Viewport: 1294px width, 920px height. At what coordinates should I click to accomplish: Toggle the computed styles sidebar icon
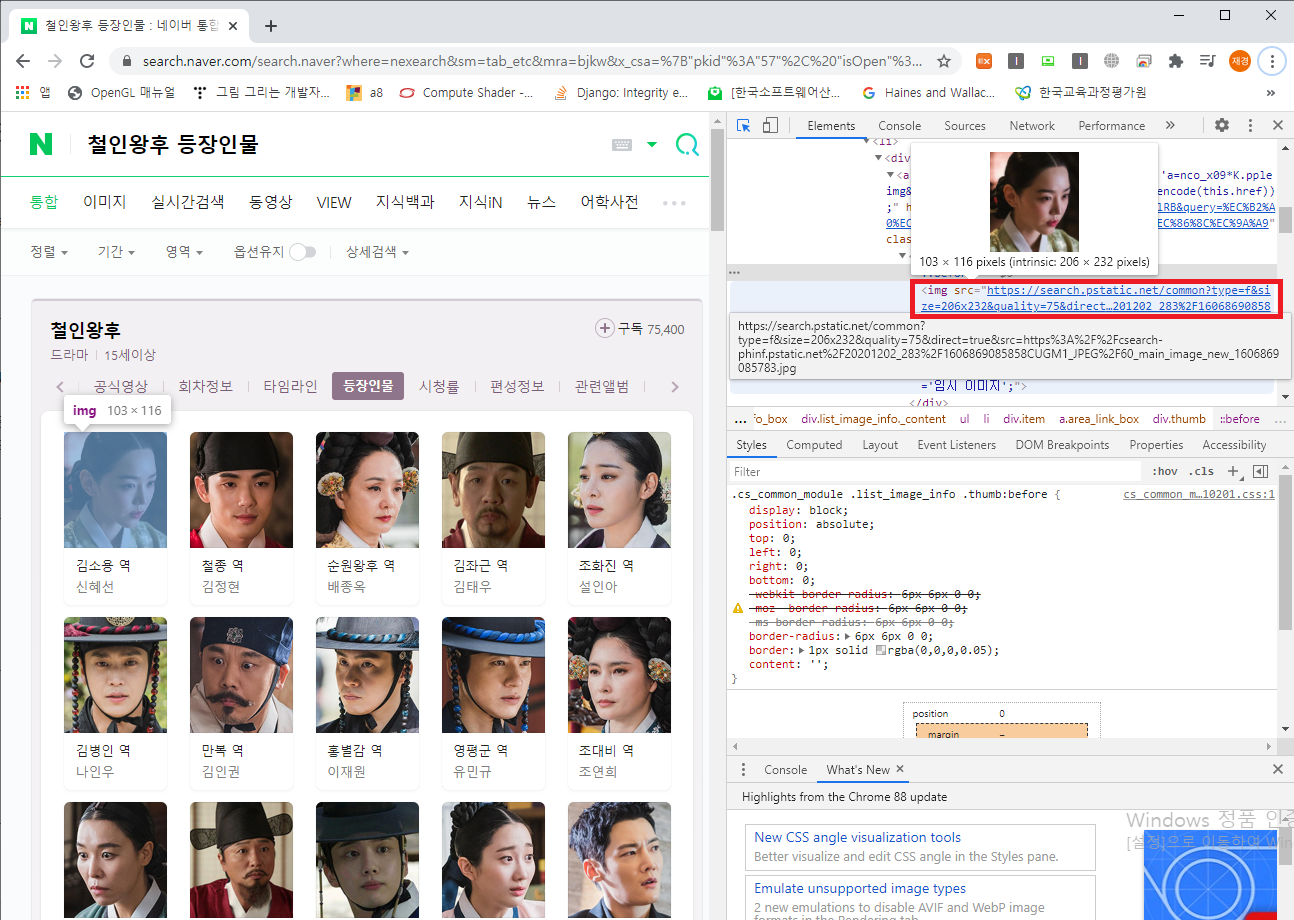coord(1261,471)
